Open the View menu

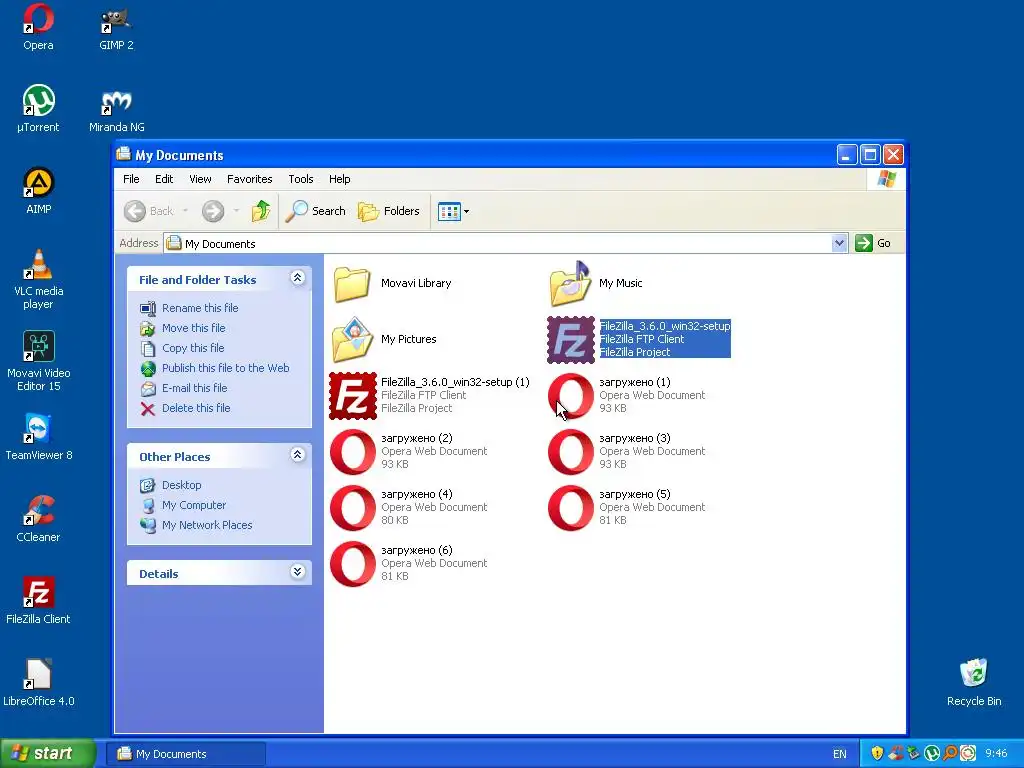pyautogui.click(x=200, y=179)
